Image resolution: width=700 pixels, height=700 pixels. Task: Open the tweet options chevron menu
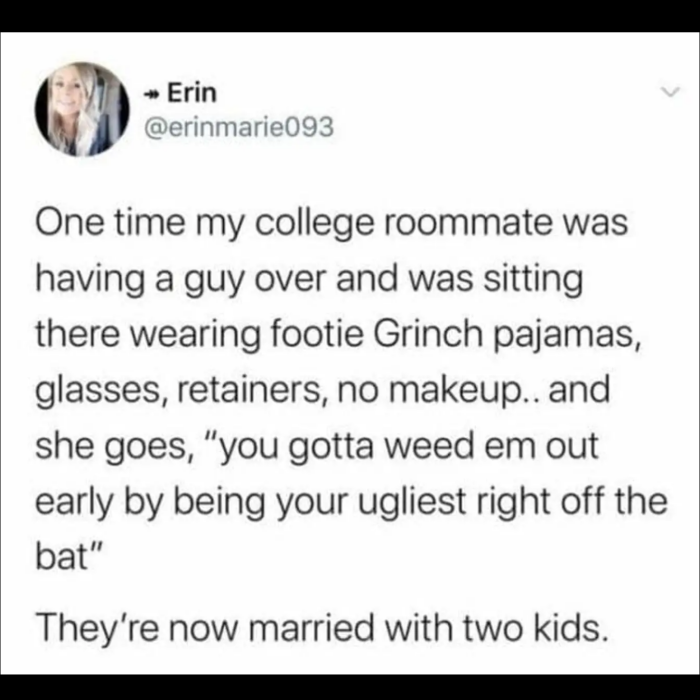click(670, 92)
